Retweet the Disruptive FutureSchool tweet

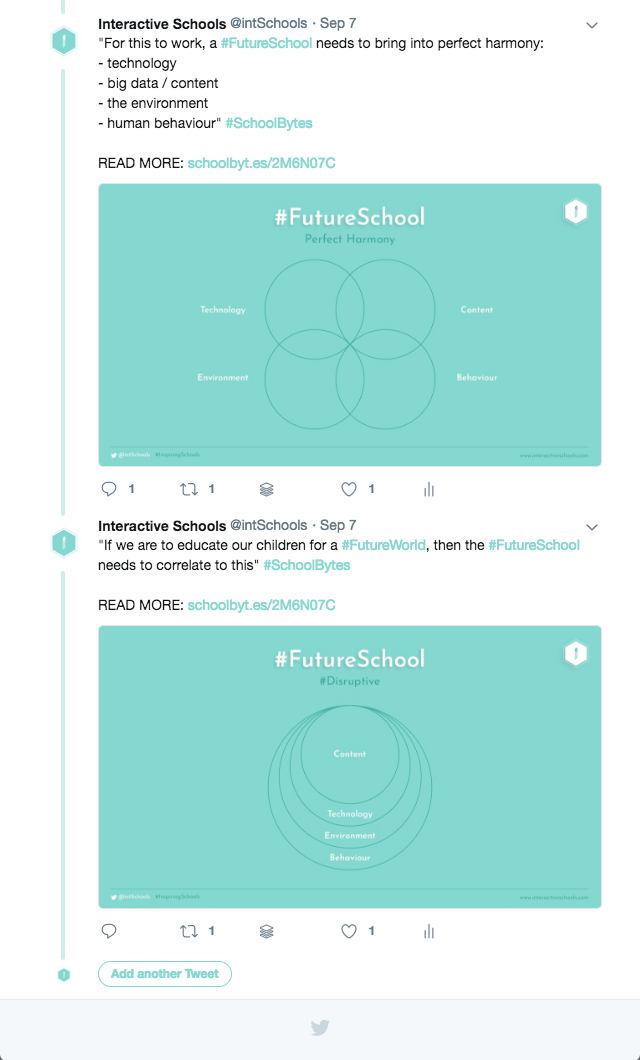click(188, 931)
